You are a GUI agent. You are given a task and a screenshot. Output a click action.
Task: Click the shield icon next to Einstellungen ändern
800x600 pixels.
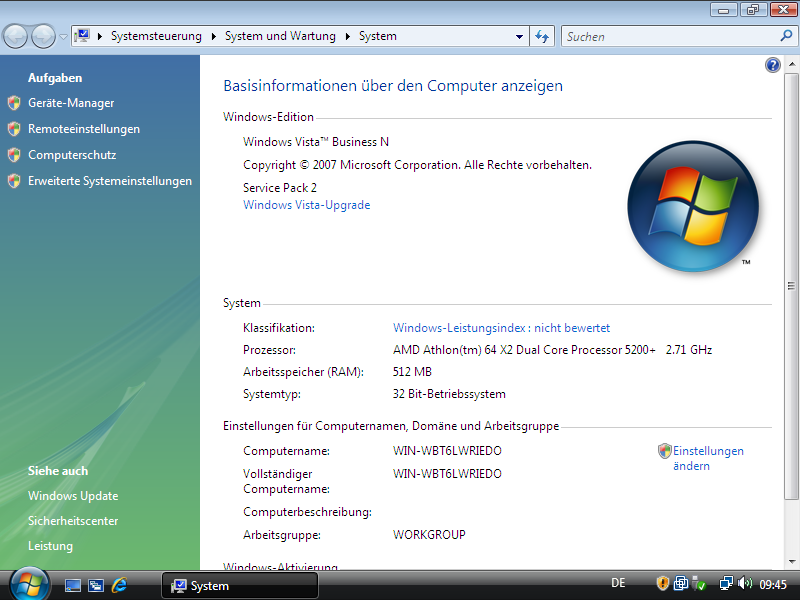664,451
